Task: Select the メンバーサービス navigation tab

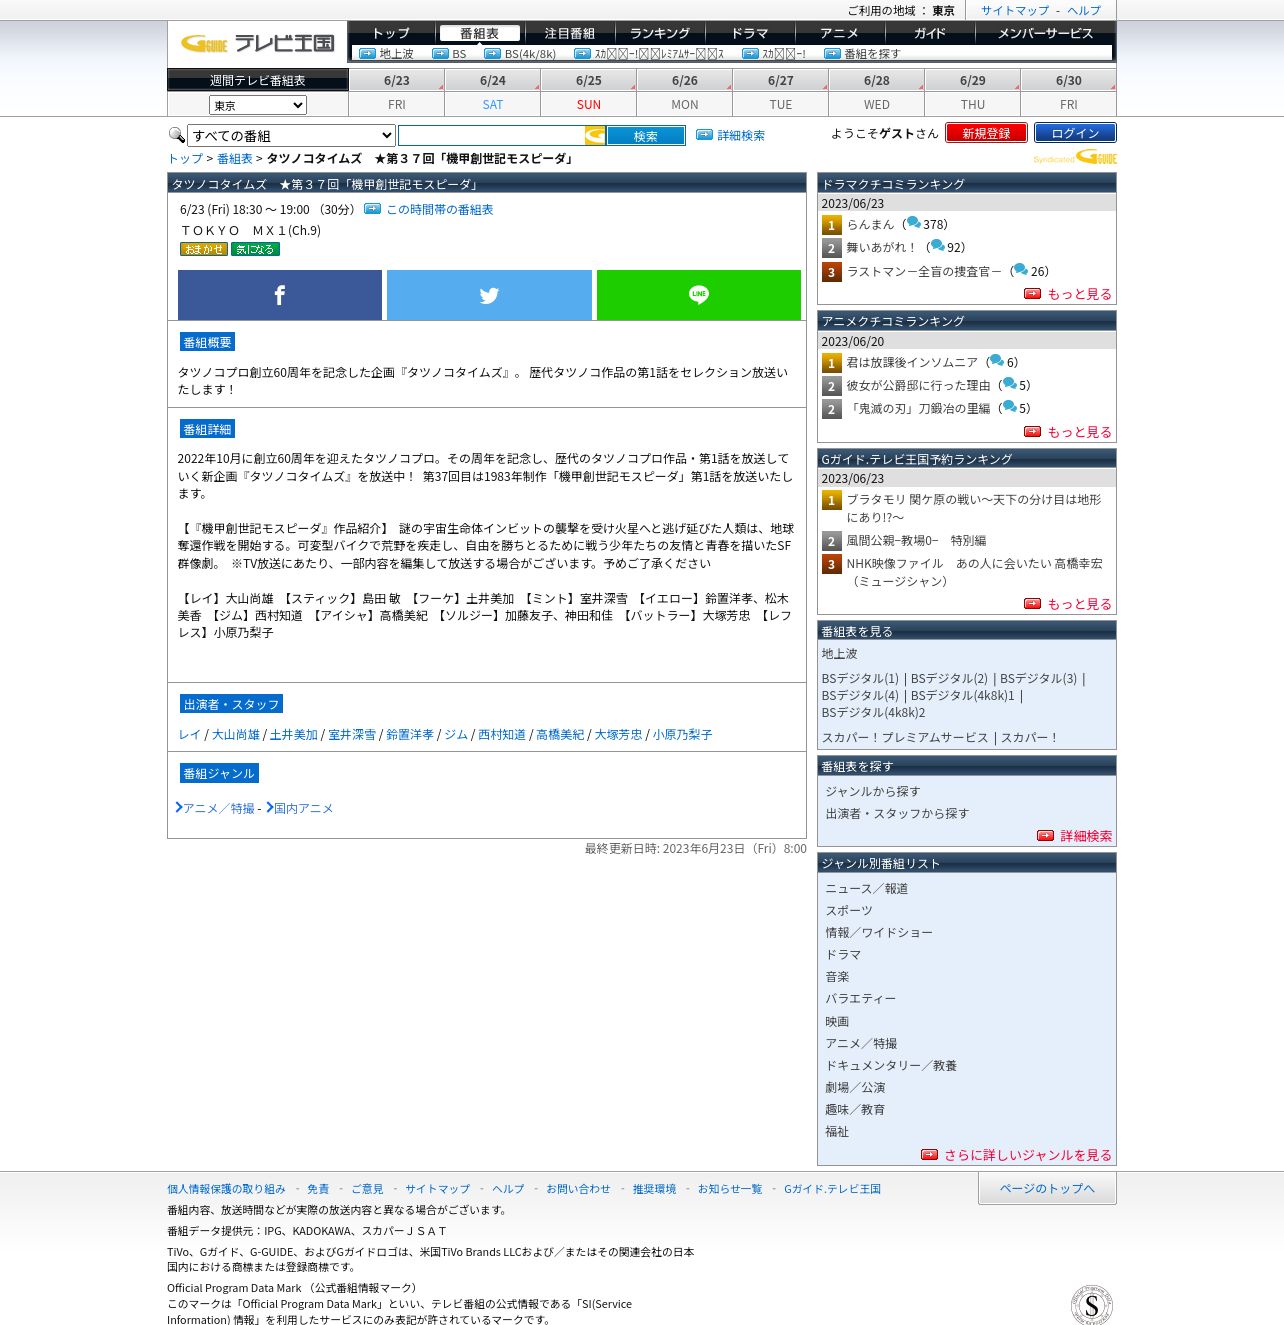Action: point(1045,33)
